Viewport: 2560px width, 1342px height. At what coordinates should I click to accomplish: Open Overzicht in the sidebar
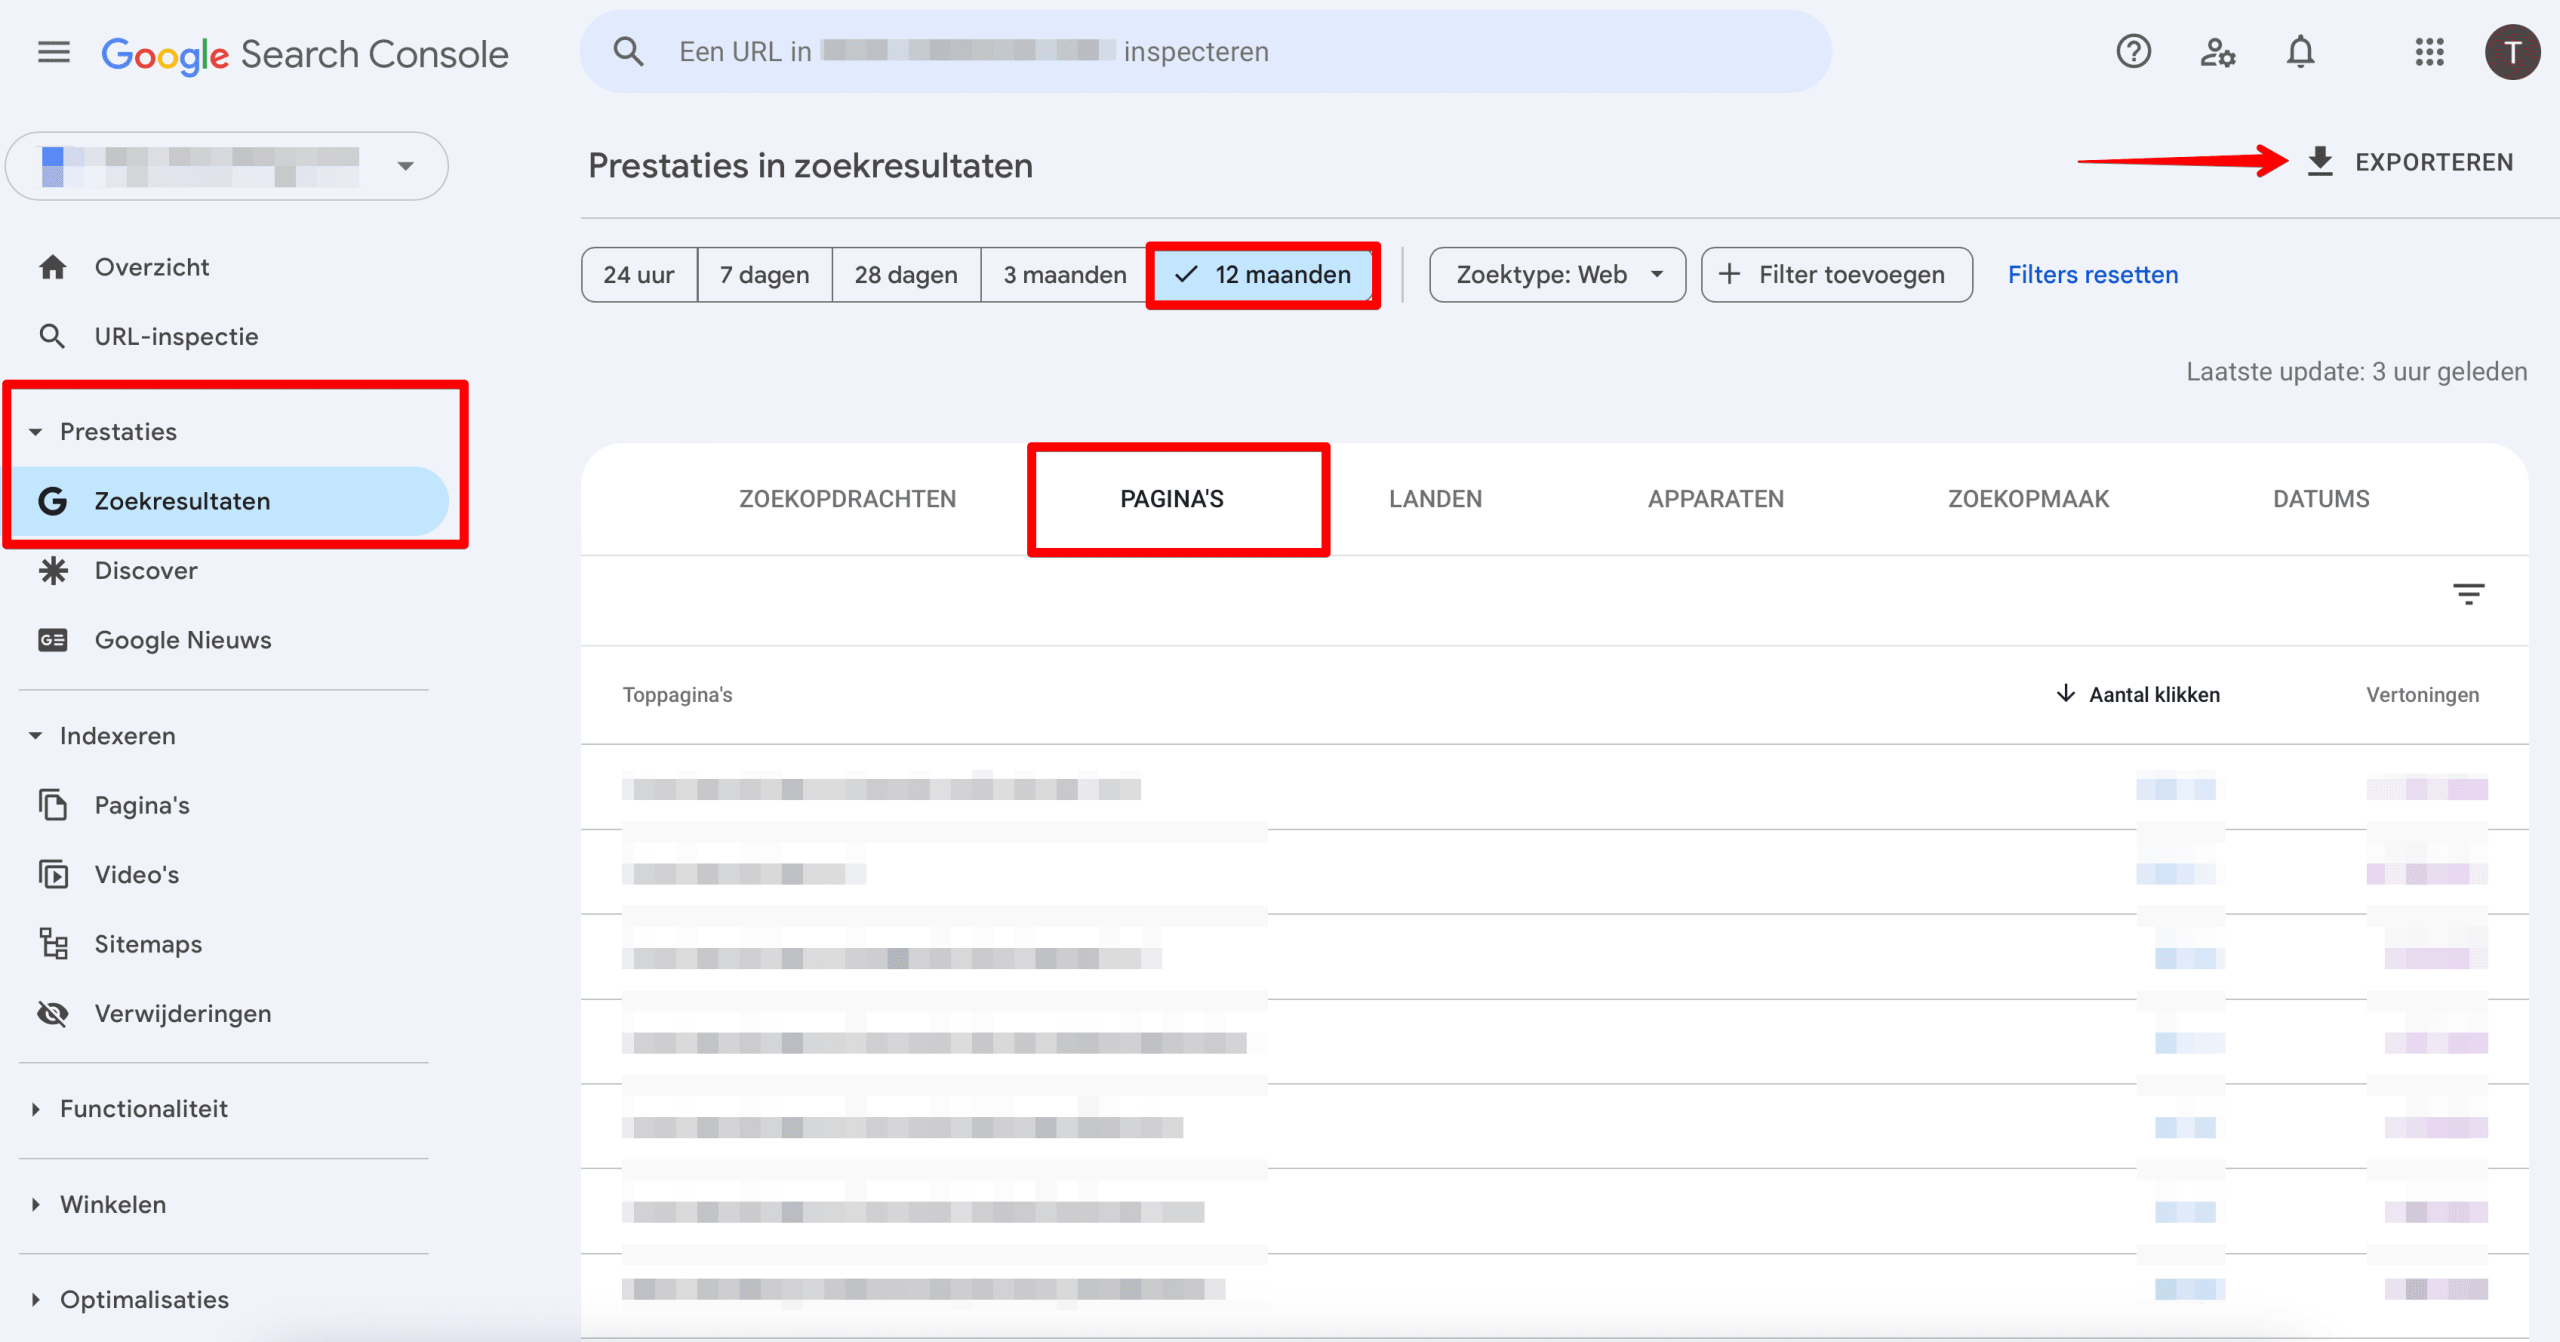pos(227,267)
